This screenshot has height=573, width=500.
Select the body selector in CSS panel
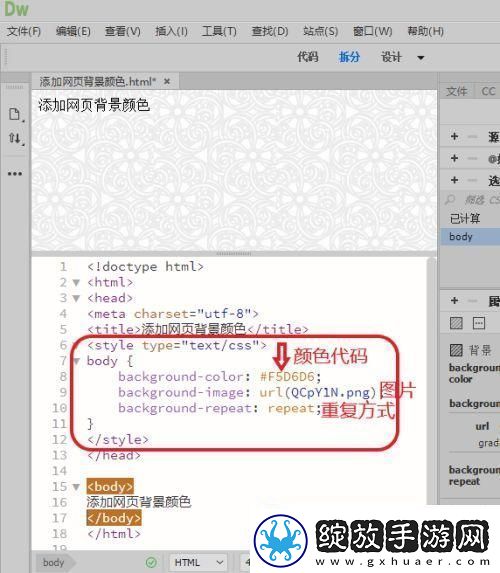pos(469,236)
